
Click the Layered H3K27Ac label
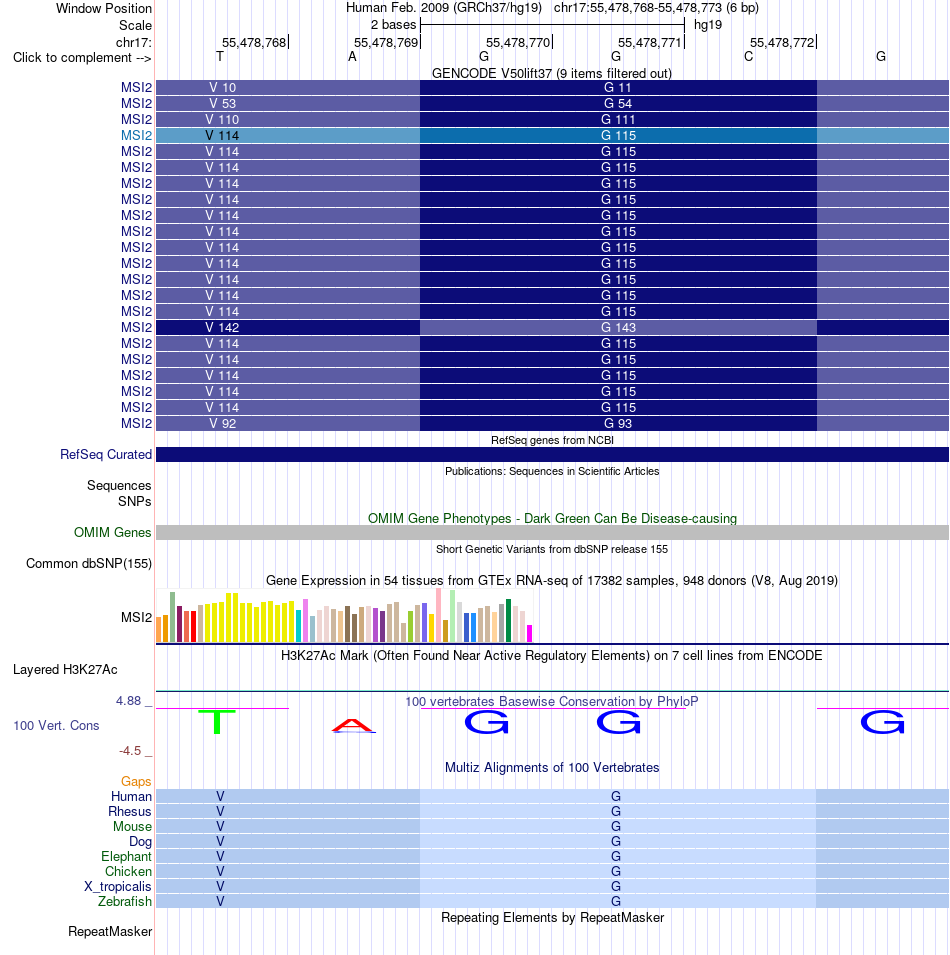(65, 669)
